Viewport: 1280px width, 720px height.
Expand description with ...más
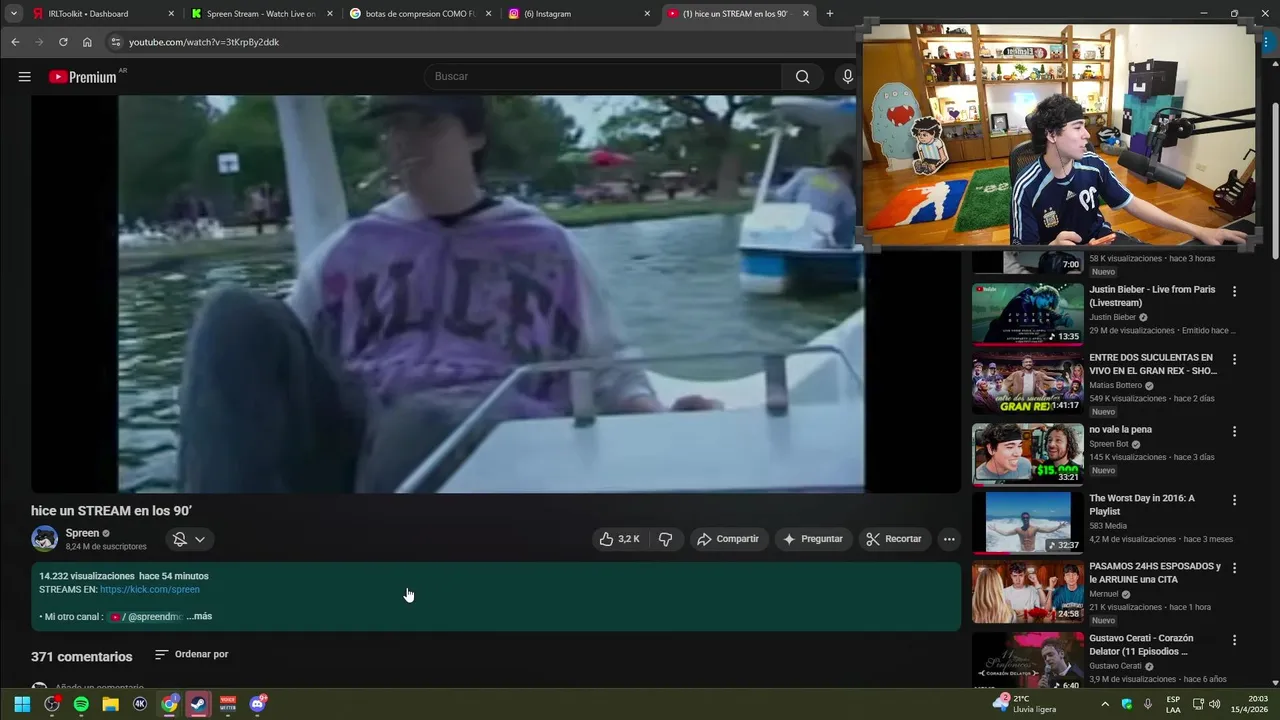click(x=199, y=616)
